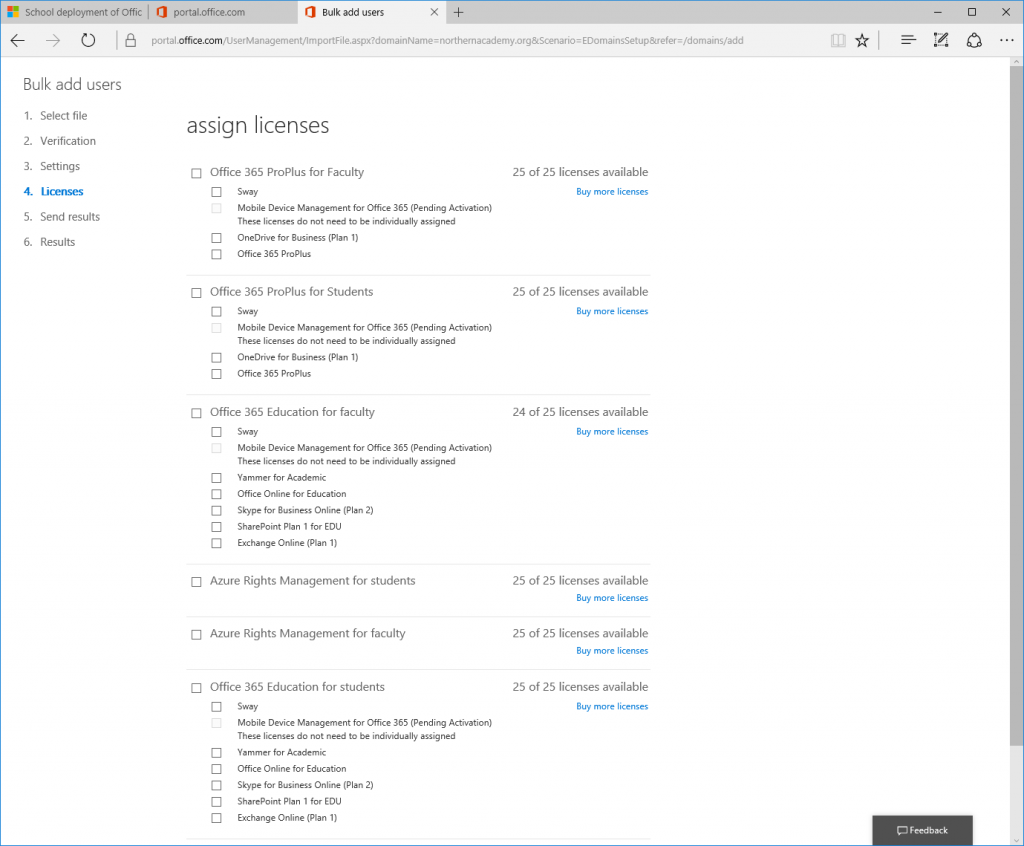Buy more licenses for ProPlus for Faculty
The image size is (1024, 846).
click(x=612, y=191)
